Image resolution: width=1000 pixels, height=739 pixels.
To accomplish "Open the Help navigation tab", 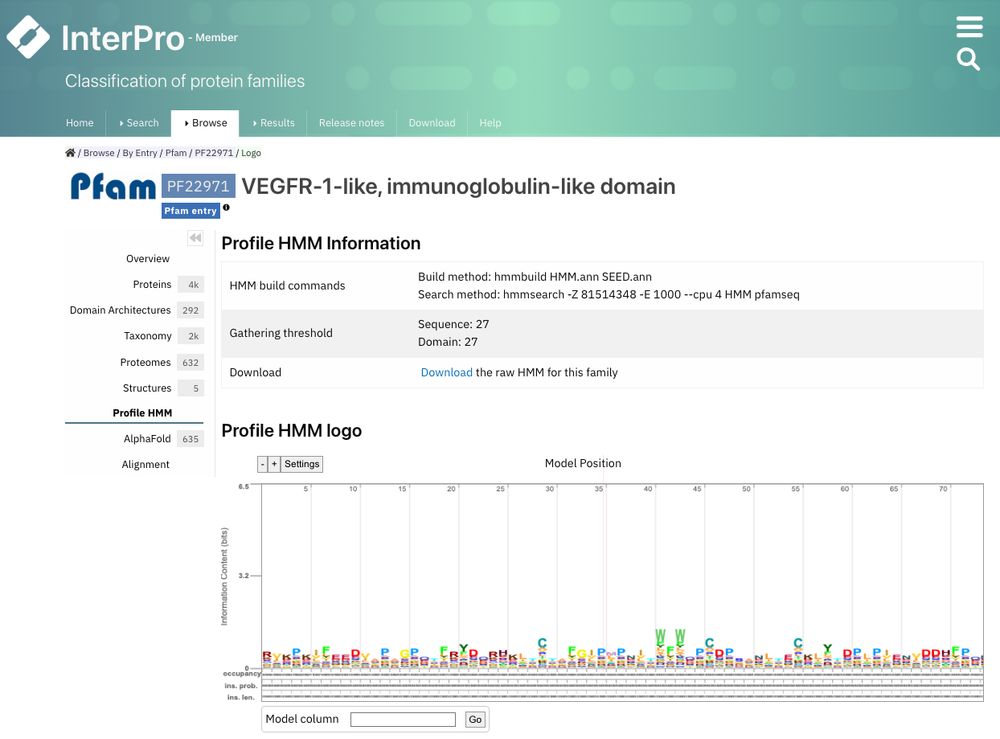I will point(490,122).
